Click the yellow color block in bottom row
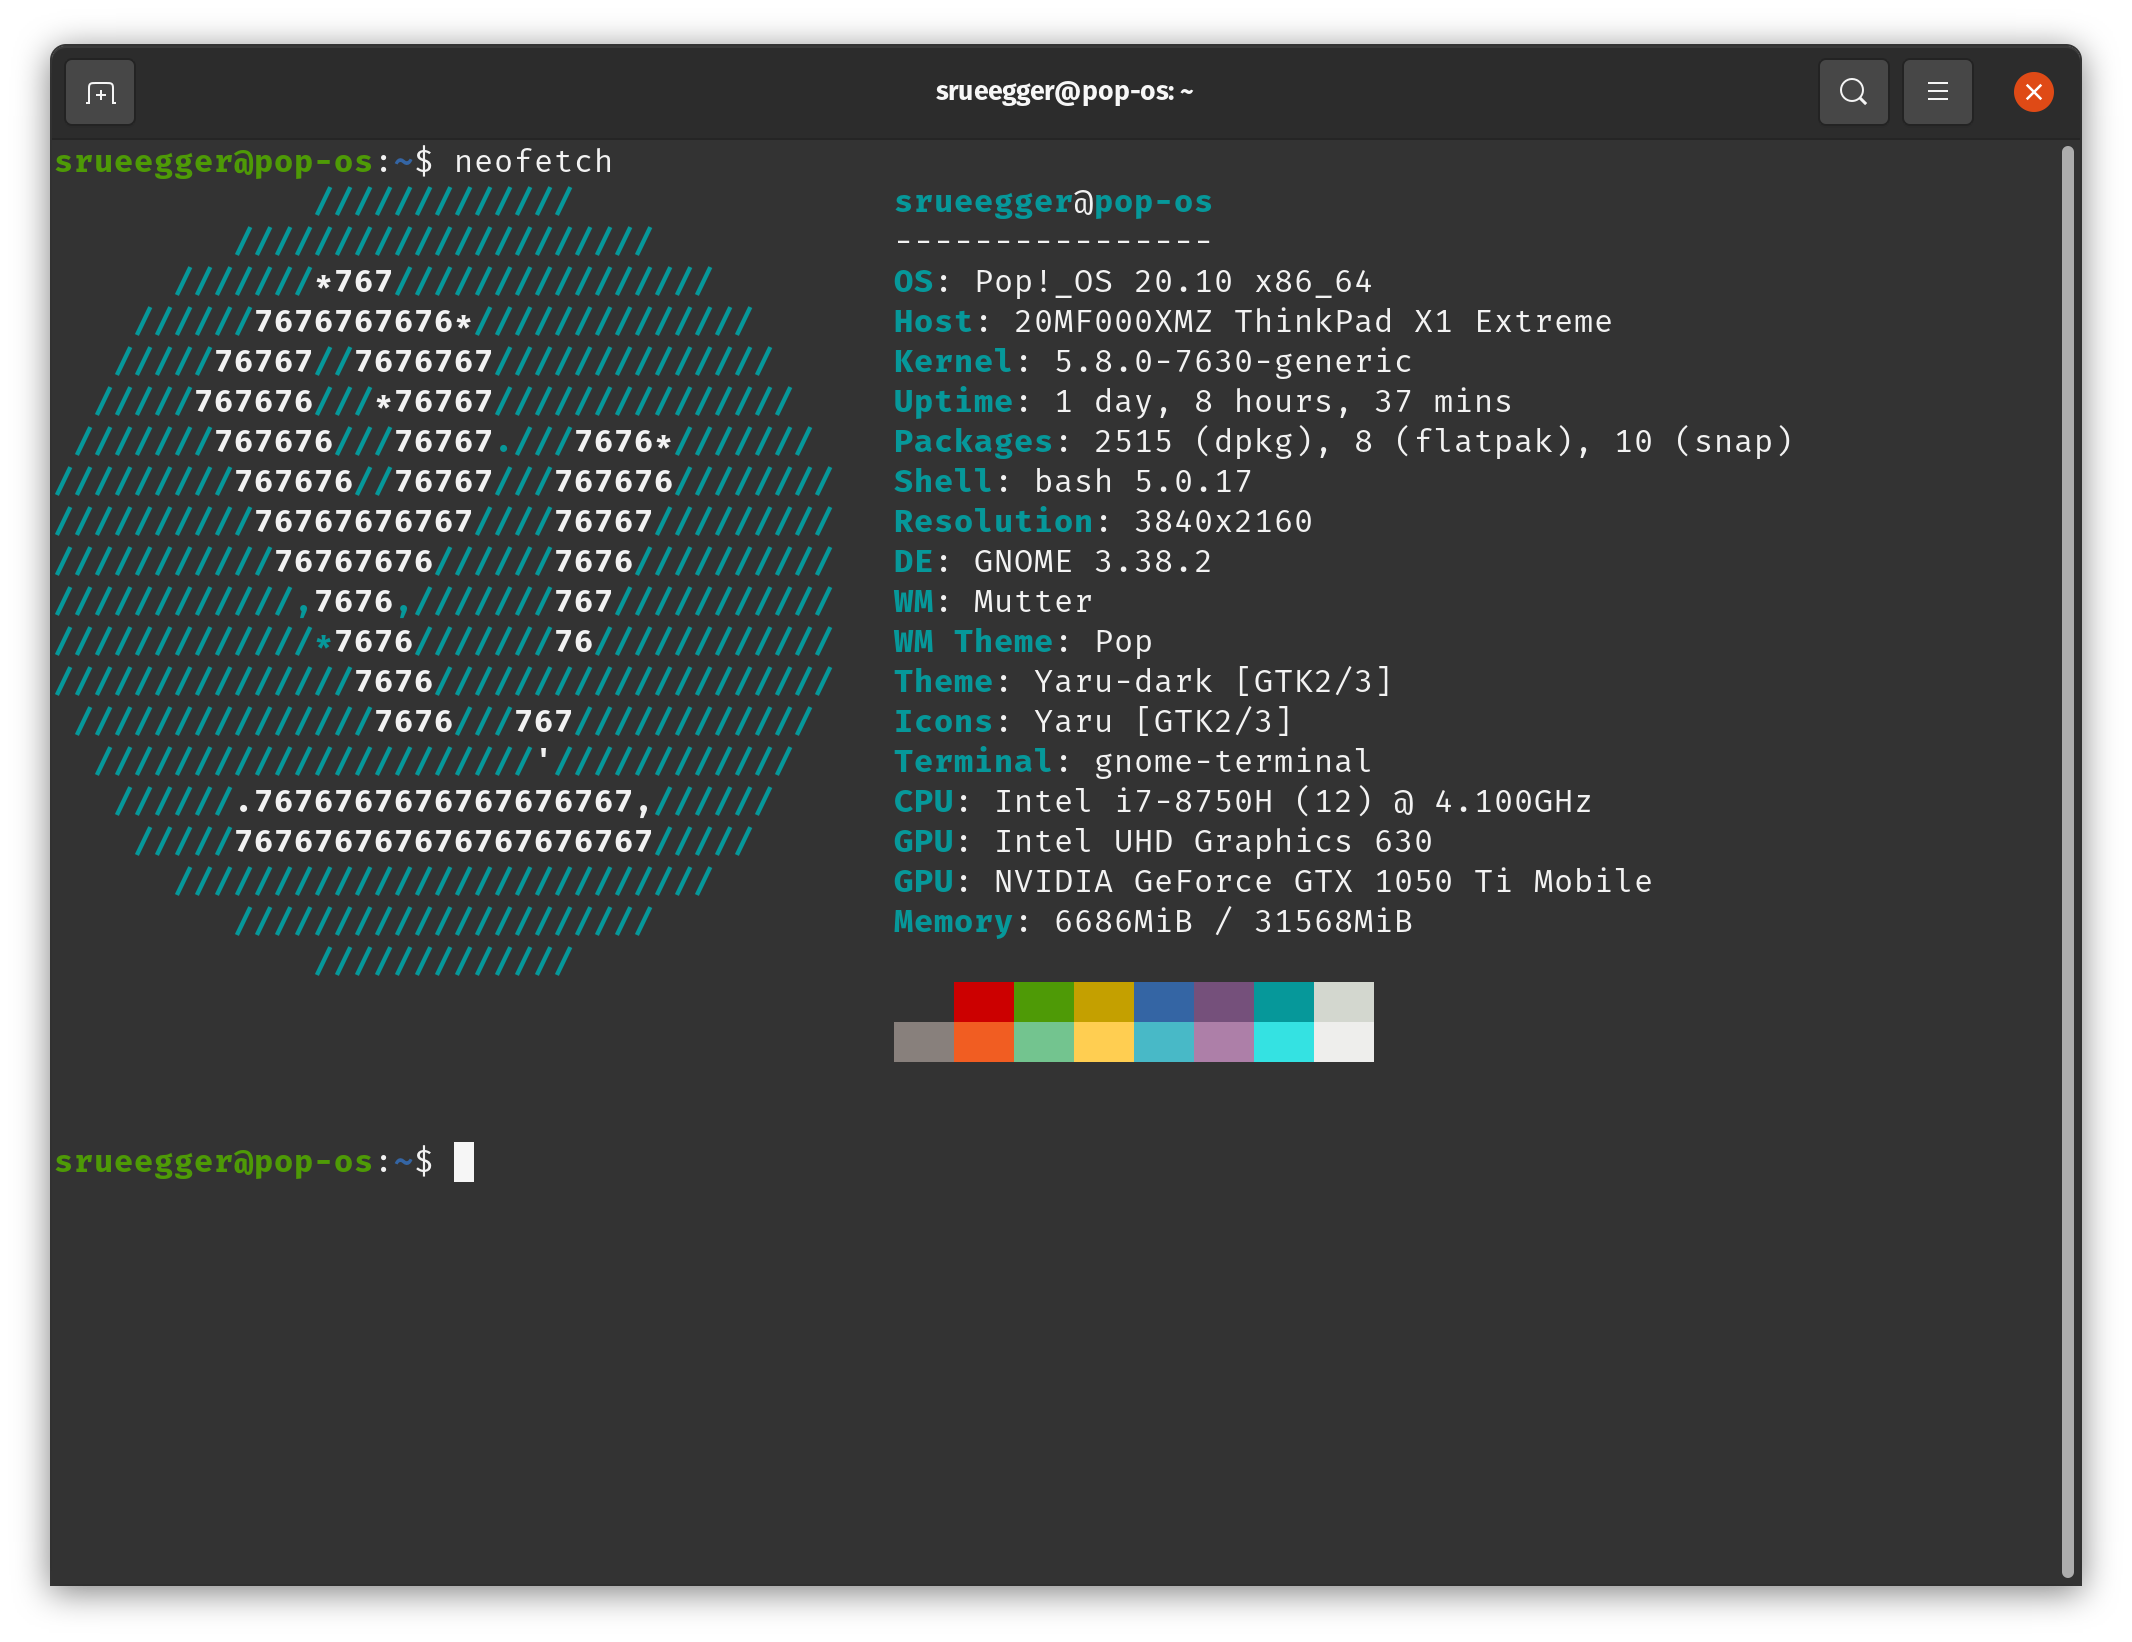The height and width of the screenshot is (1642, 2132). pyautogui.click(x=1103, y=1042)
